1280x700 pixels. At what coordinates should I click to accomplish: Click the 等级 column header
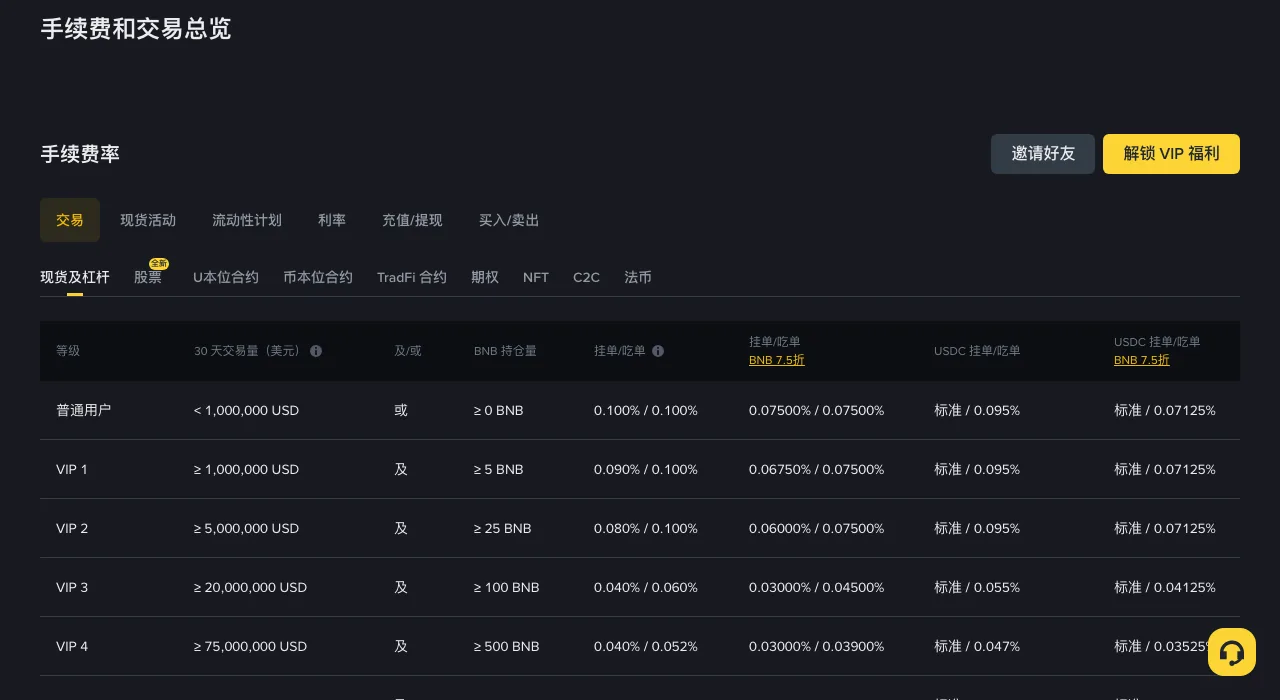pyautogui.click(x=68, y=351)
